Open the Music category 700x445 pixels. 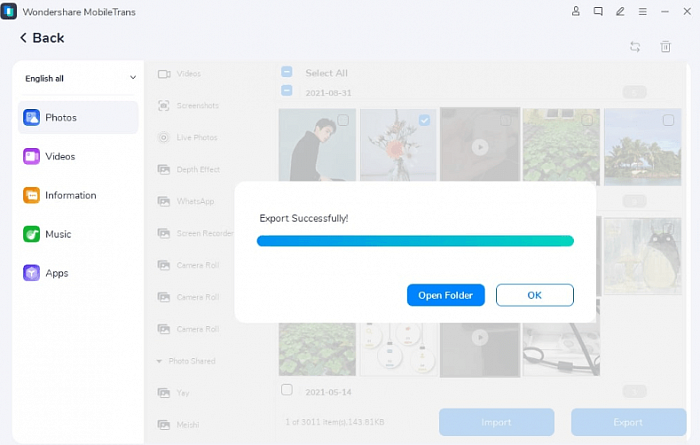click(78, 234)
